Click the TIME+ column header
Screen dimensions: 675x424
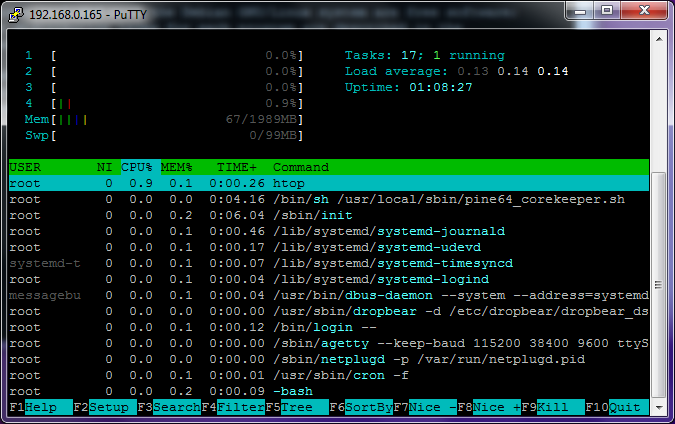(236, 167)
